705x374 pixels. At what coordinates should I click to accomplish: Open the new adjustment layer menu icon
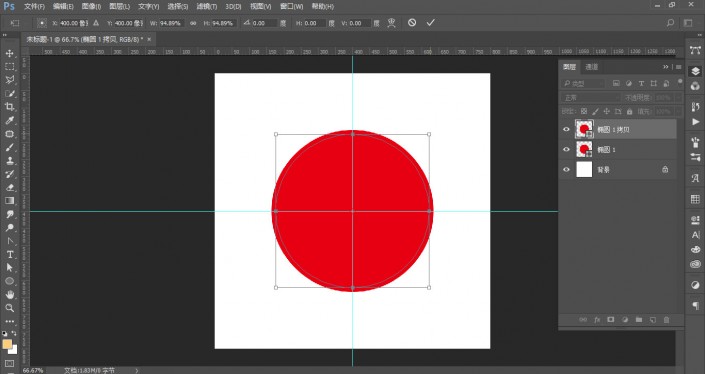click(x=625, y=320)
